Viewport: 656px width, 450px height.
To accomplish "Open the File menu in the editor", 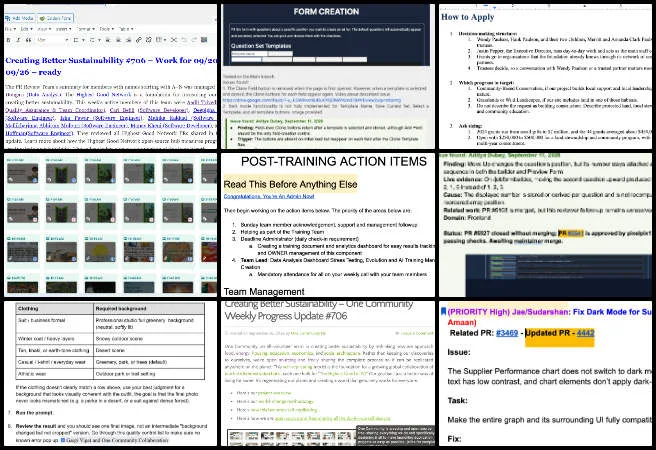I will pyautogui.click(x=10, y=29).
